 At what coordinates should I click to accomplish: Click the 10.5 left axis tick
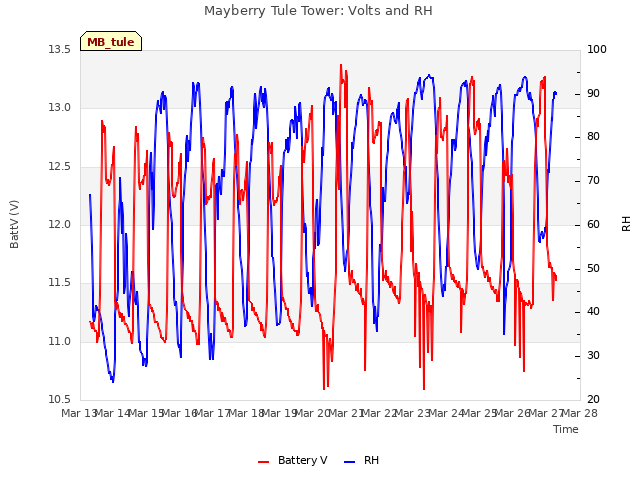[x=60, y=399]
